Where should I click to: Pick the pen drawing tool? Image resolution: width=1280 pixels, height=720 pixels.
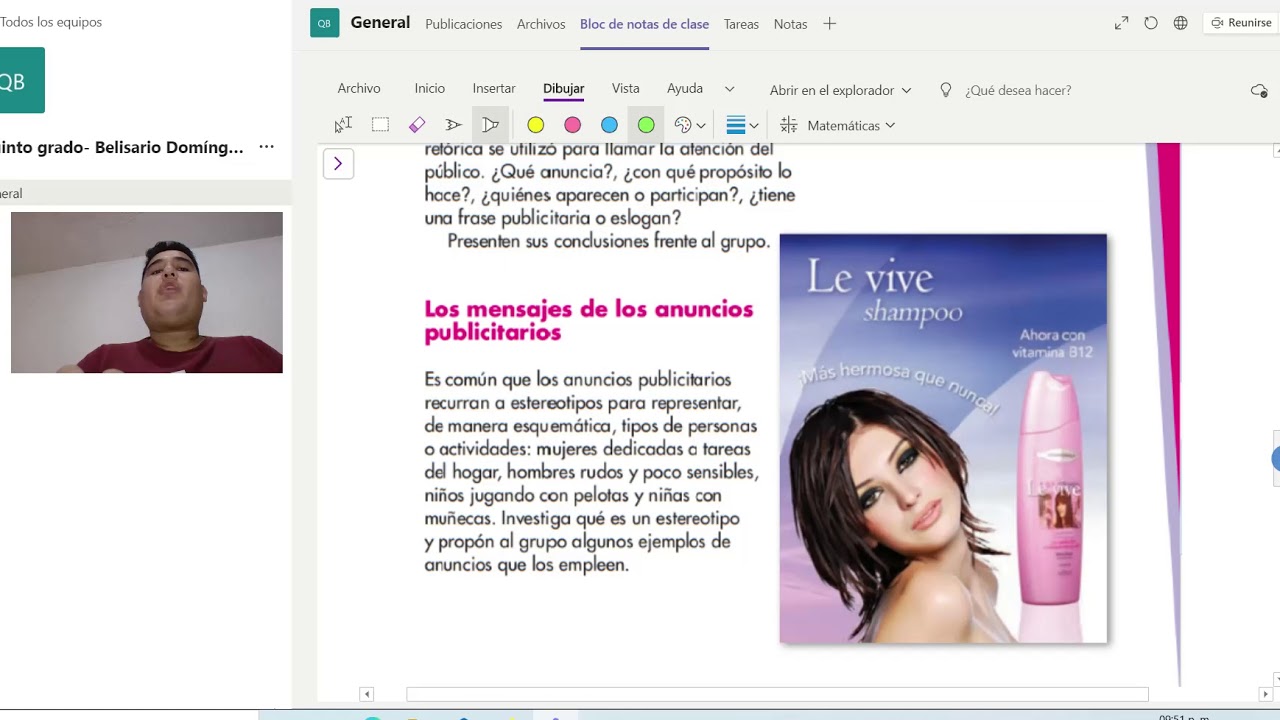pyautogui.click(x=453, y=125)
